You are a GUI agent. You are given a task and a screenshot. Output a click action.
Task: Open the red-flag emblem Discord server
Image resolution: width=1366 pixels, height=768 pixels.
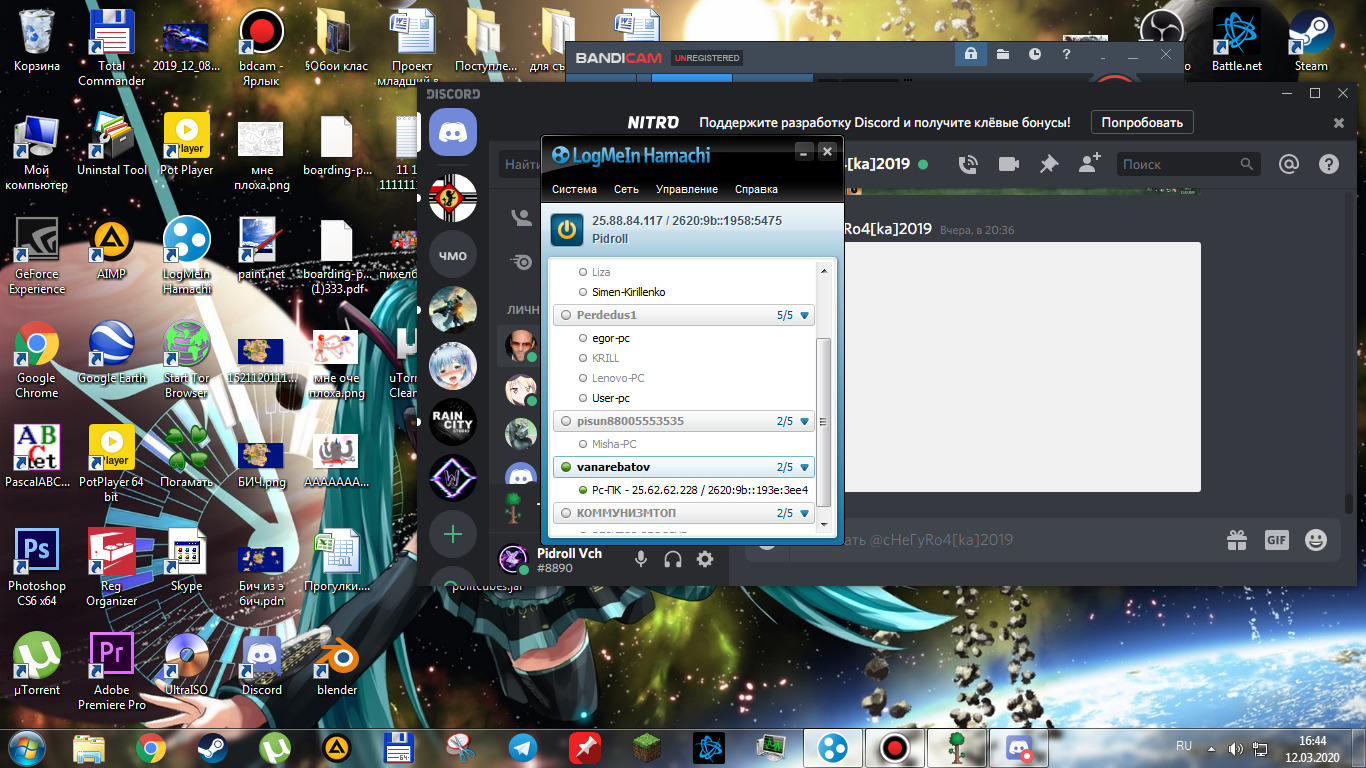[453, 199]
